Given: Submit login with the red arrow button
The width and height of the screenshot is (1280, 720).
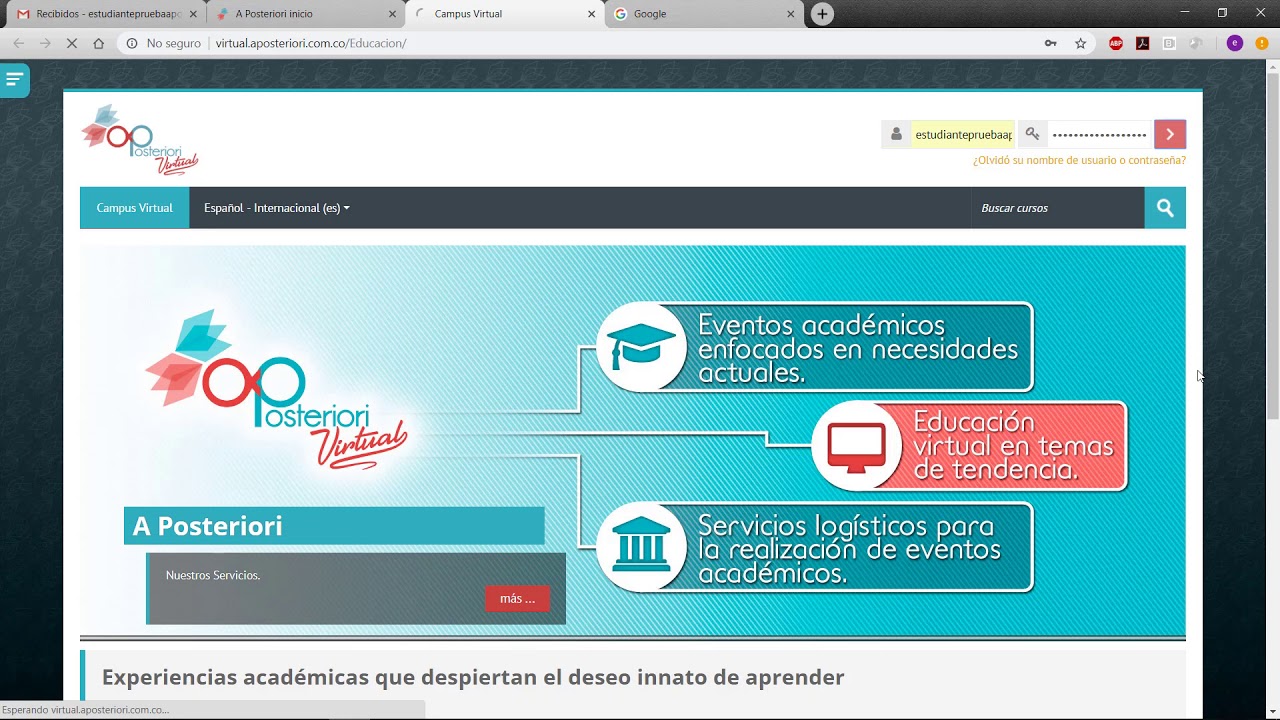Looking at the screenshot, I should (x=1170, y=134).
